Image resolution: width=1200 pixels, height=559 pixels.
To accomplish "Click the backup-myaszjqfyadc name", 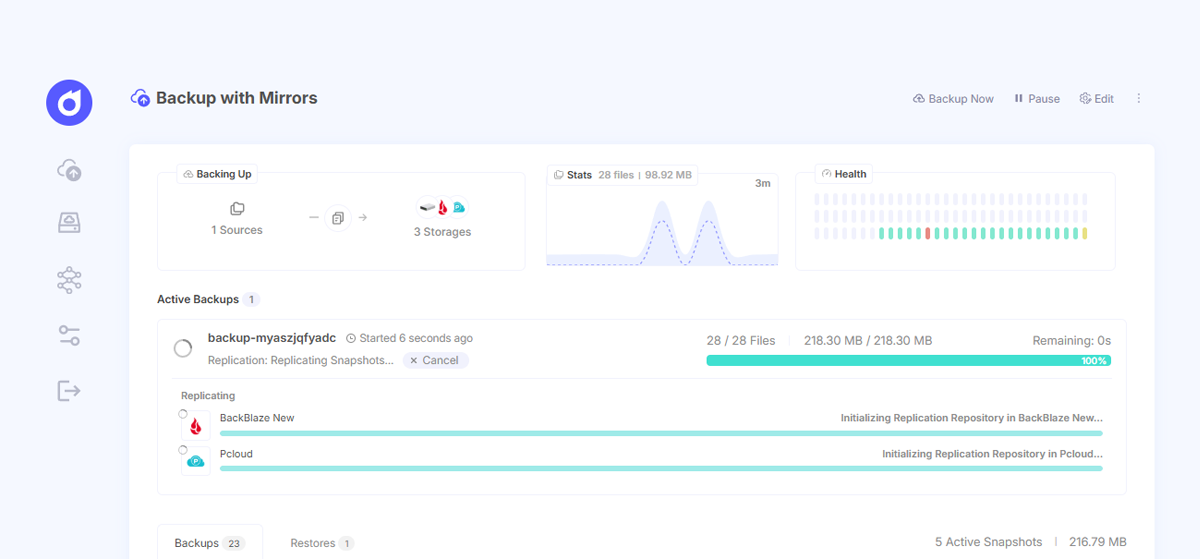I will 272,338.
